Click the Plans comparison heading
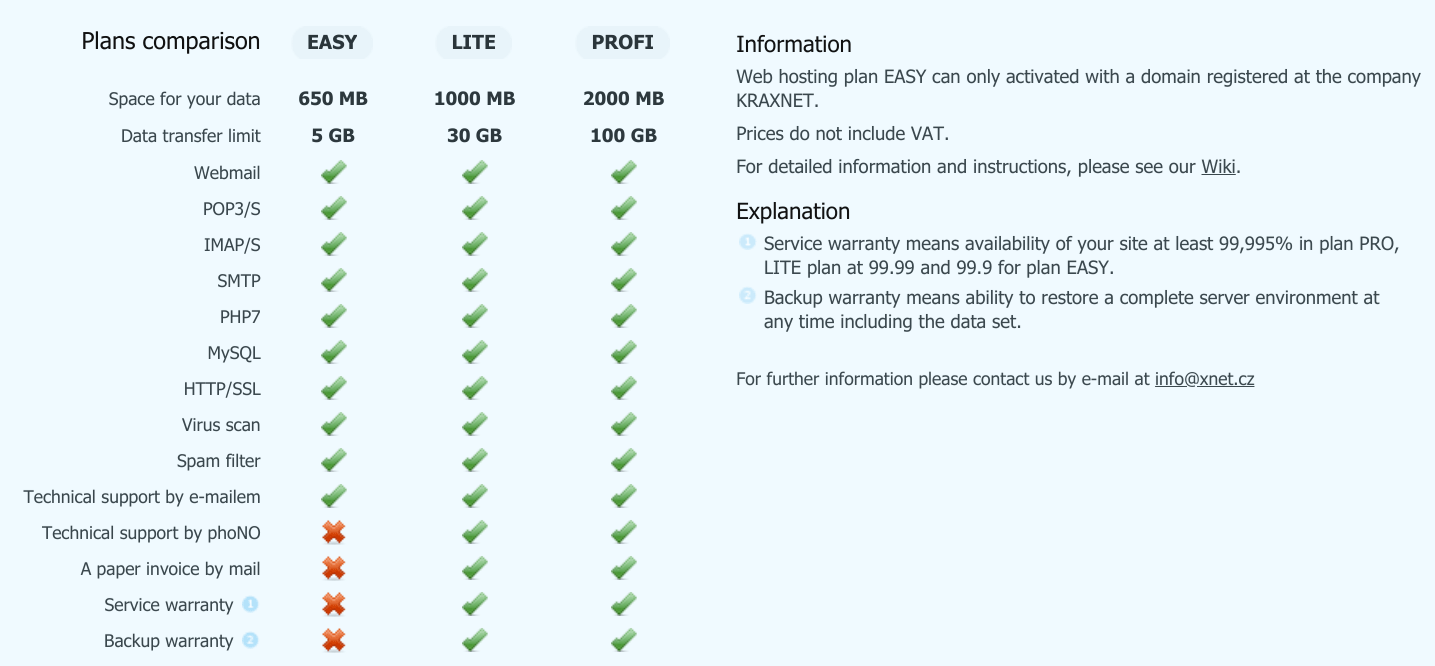The height and width of the screenshot is (666, 1435). coord(171,41)
